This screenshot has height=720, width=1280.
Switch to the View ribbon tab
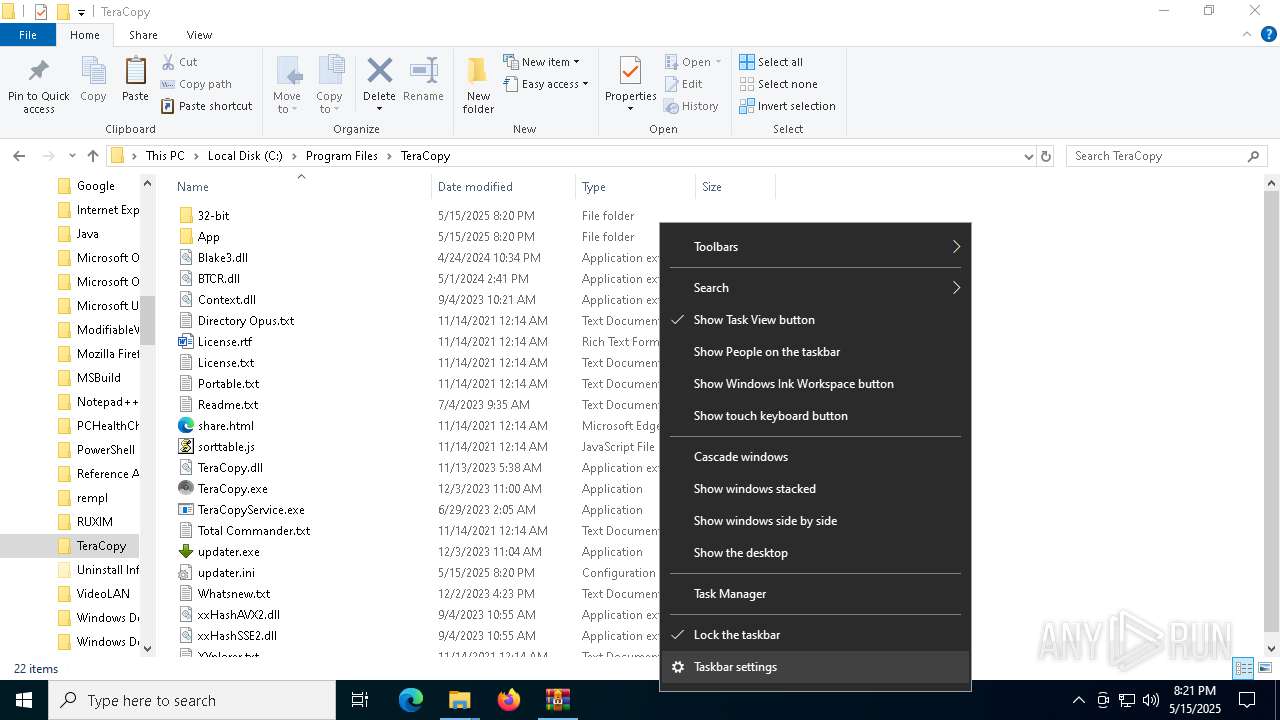coord(199,34)
